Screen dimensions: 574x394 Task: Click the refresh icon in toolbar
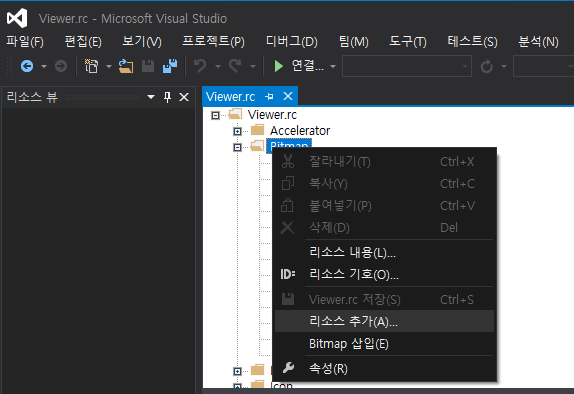point(487,67)
